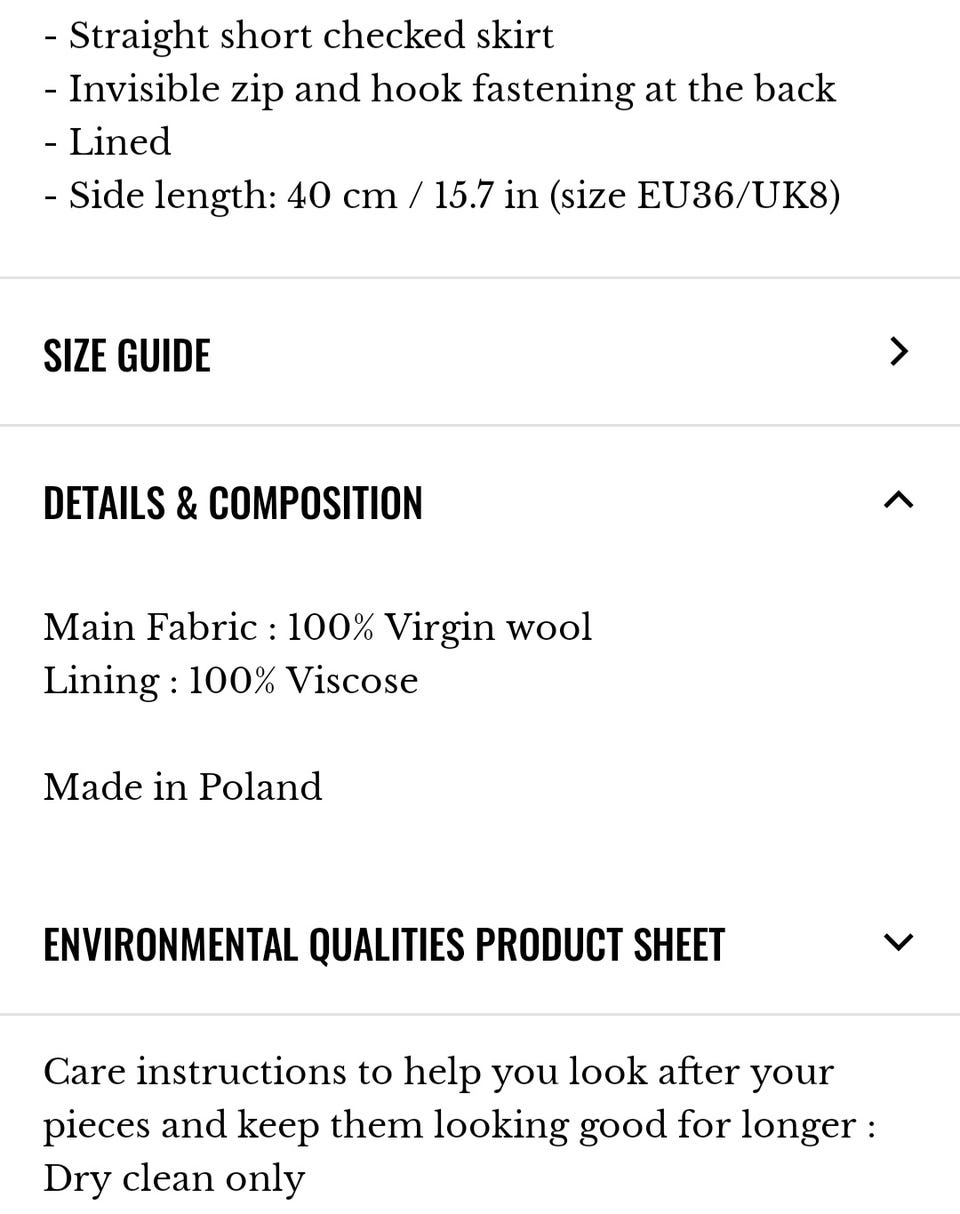This screenshot has height=1214, width=960.
Task: Toggle the DETAILS & COMPOSITION section header
Action: point(233,502)
